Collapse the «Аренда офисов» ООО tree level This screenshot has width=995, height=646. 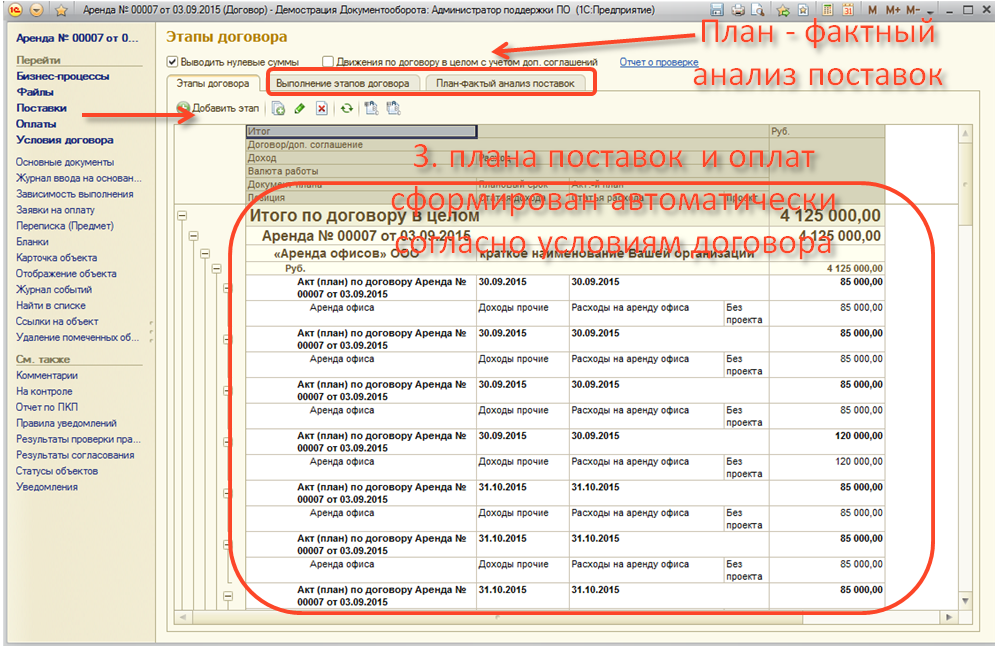(205, 253)
